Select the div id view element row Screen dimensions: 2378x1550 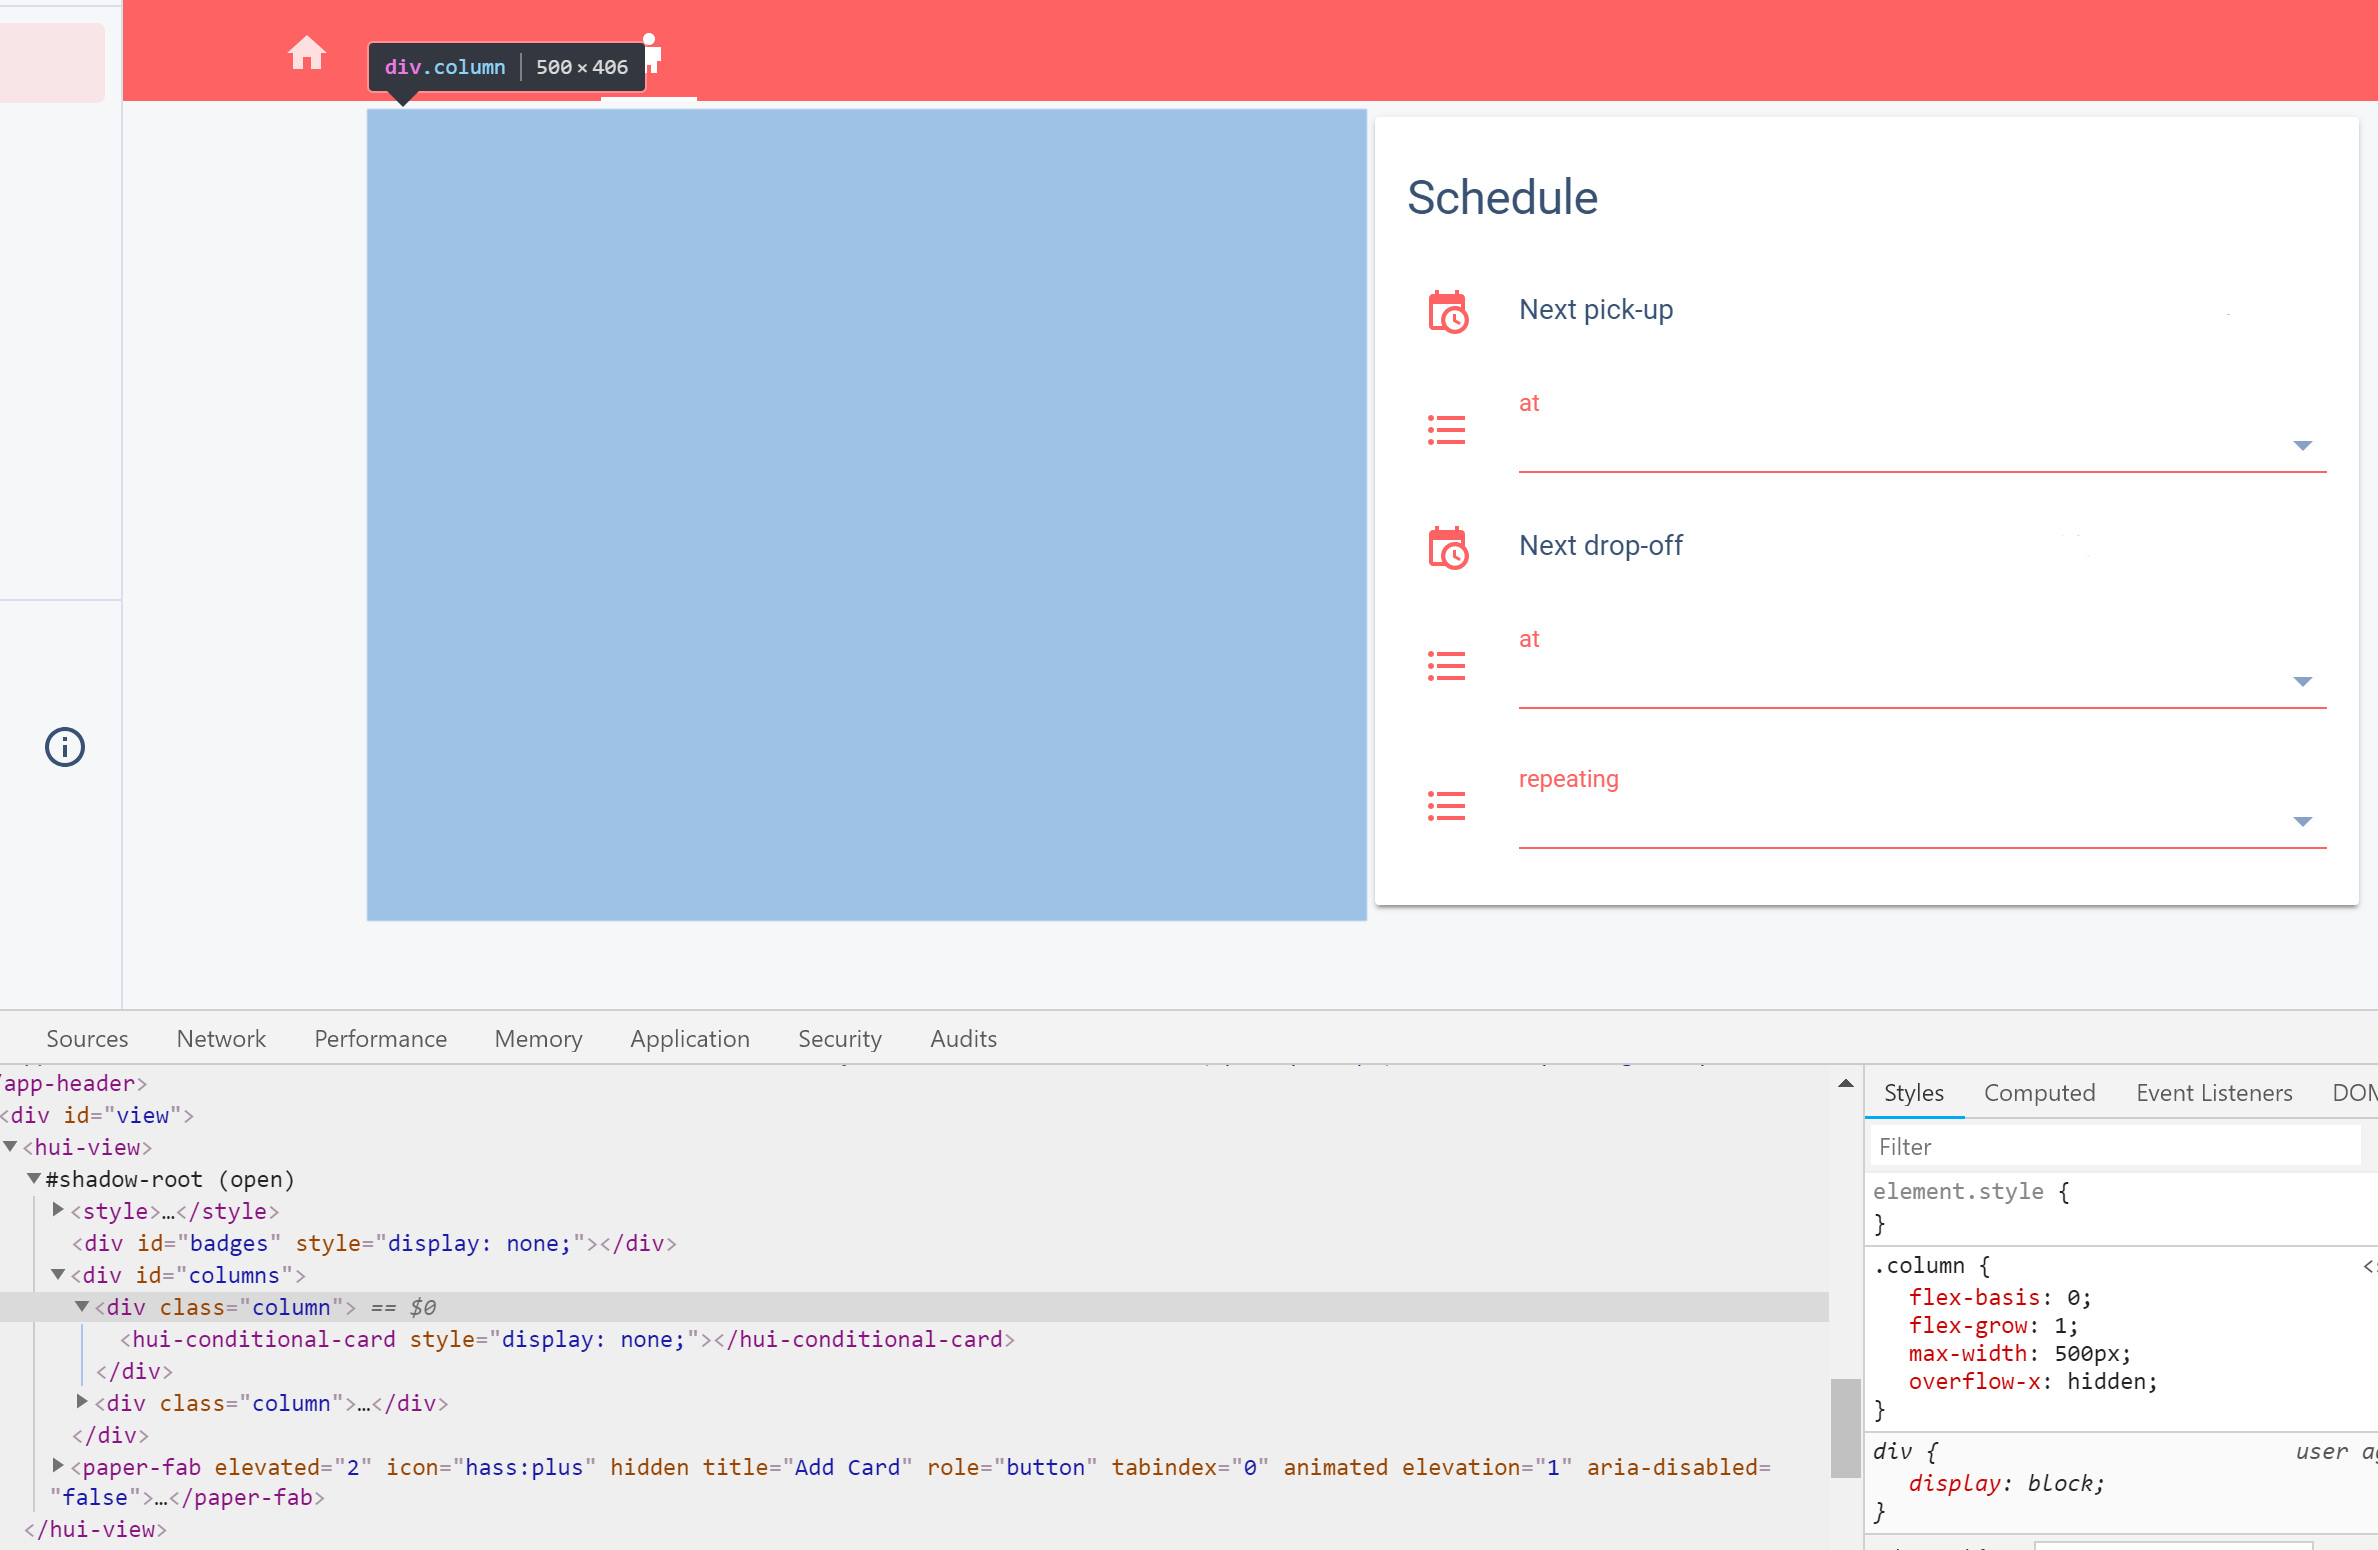tap(98, 1115)
